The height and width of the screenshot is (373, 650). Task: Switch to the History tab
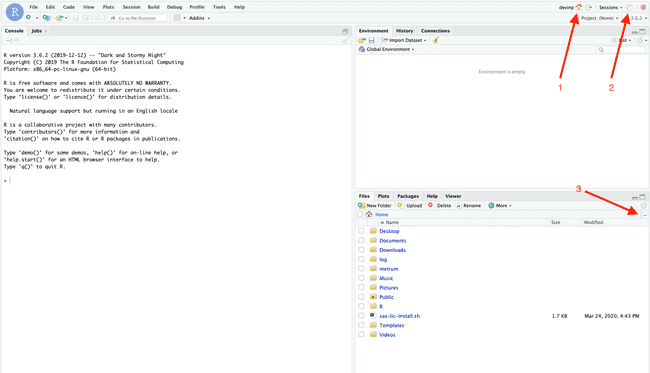(404, 31)
